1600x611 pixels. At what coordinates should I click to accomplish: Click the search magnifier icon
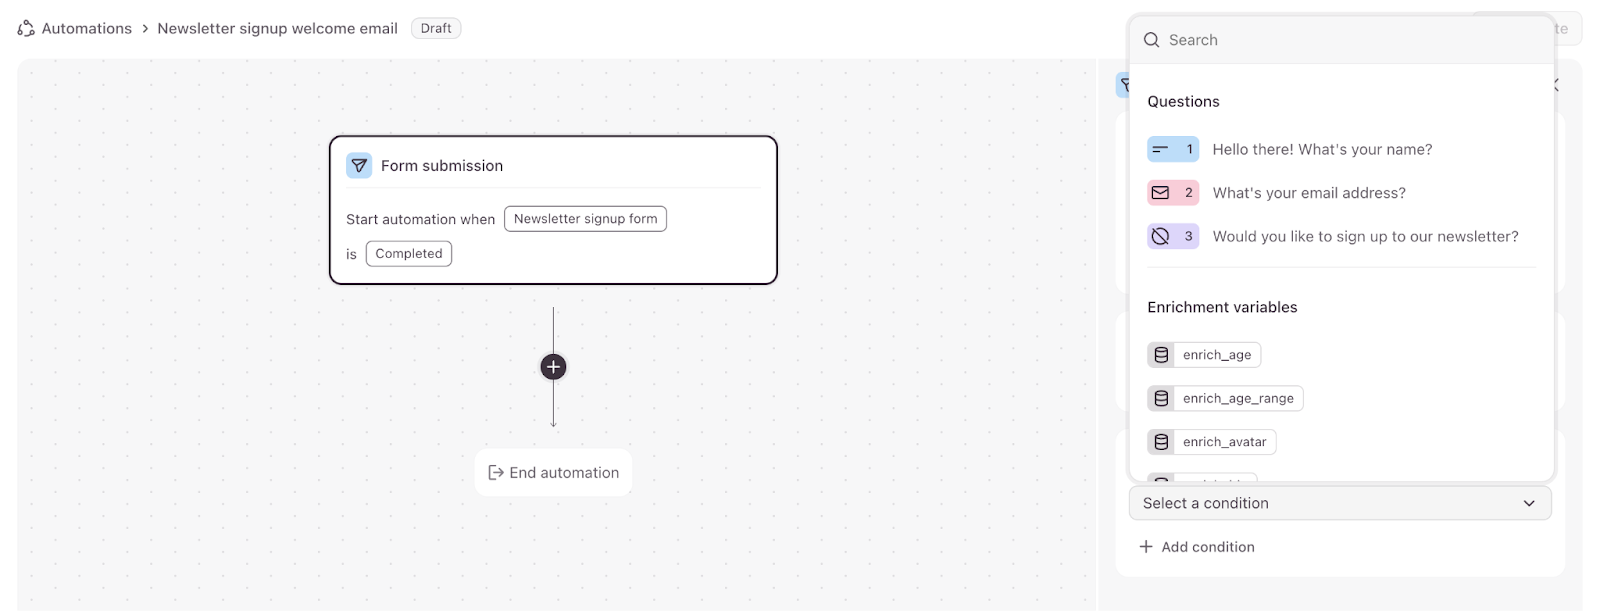click(x=1151, y=40)
